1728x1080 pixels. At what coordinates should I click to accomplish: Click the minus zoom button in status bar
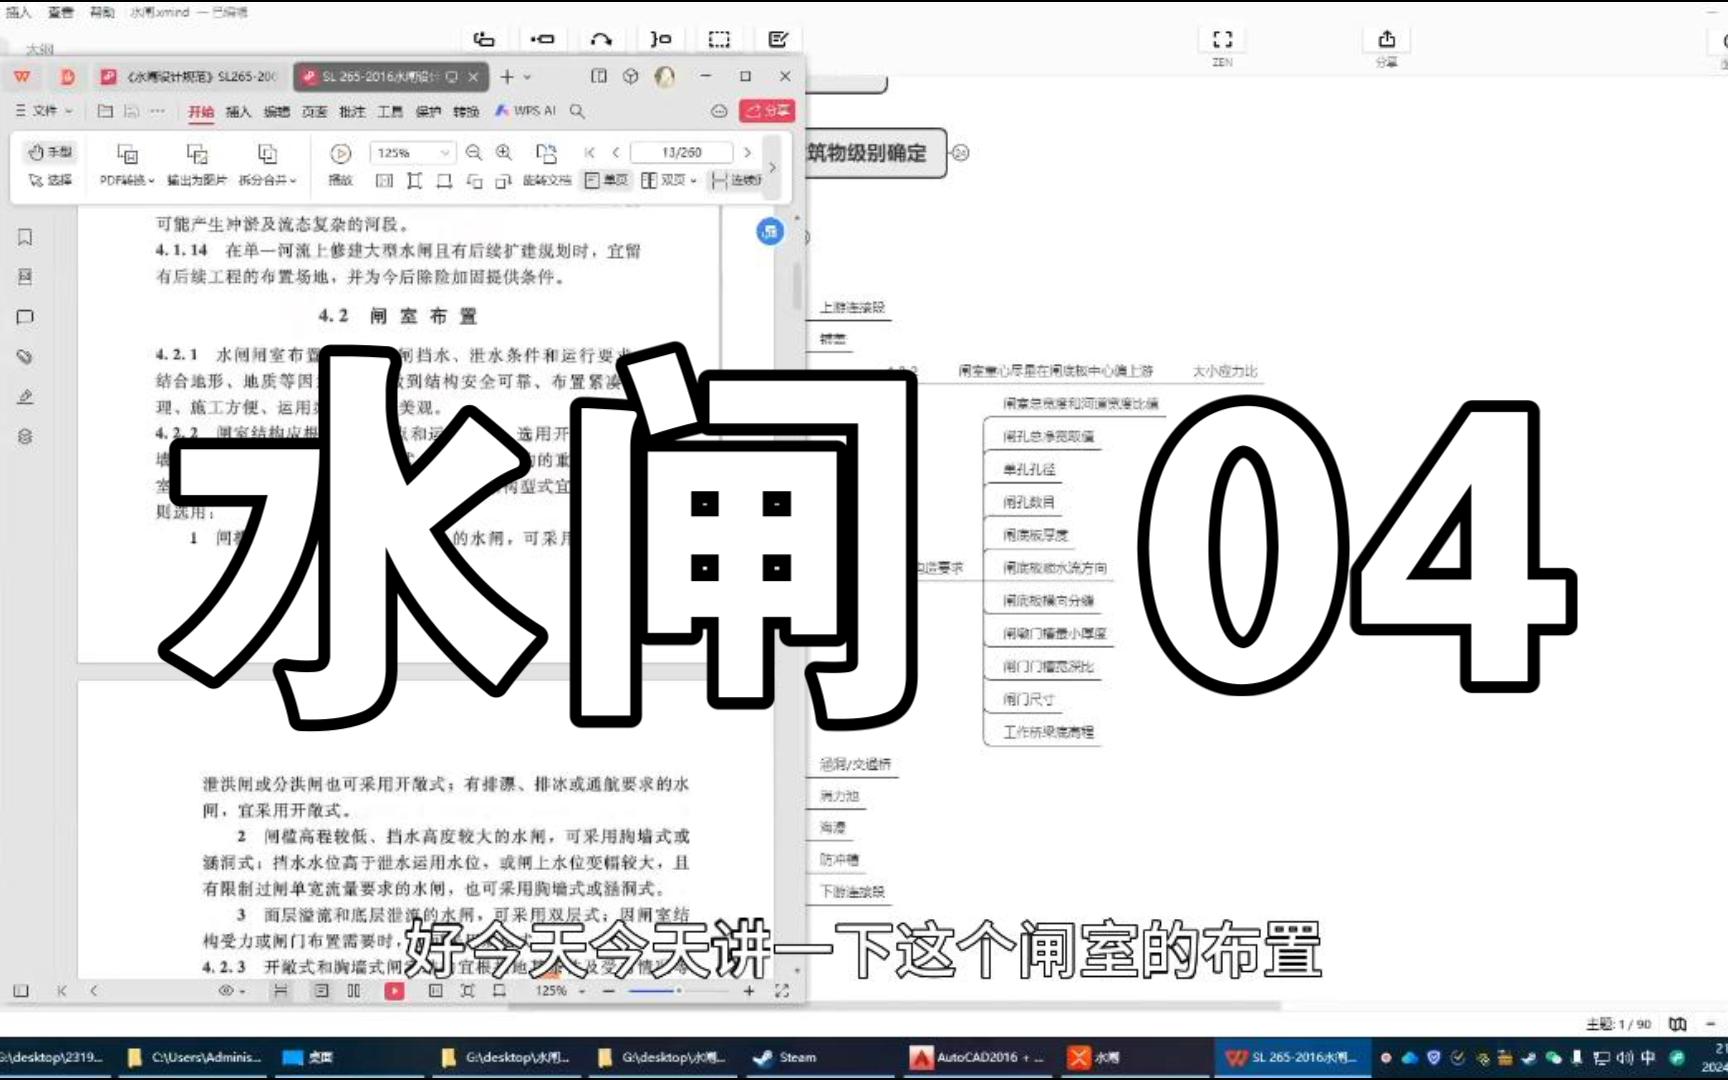[x=609, y=991]
